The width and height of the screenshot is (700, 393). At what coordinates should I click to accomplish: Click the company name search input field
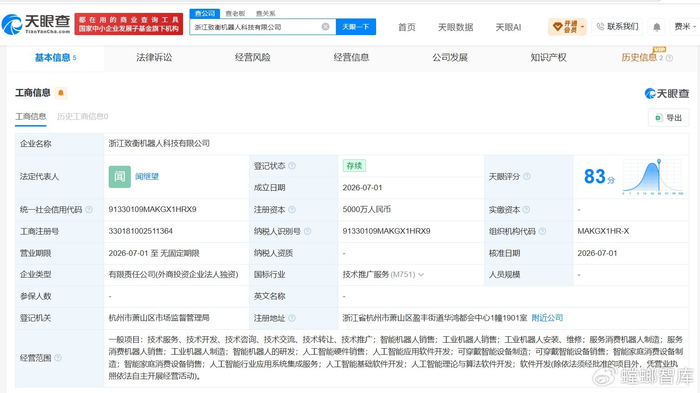[257, 27]
